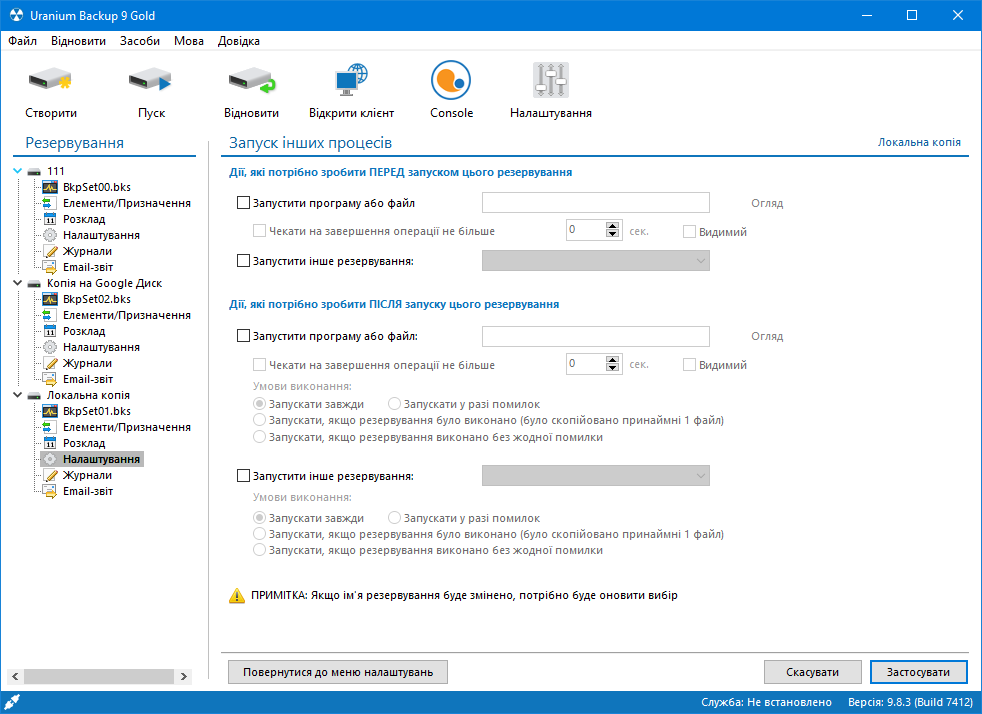This screenshot has height=714, width=982.
Task: Start backup with the Пуск icon
Action: click(150, 80)
